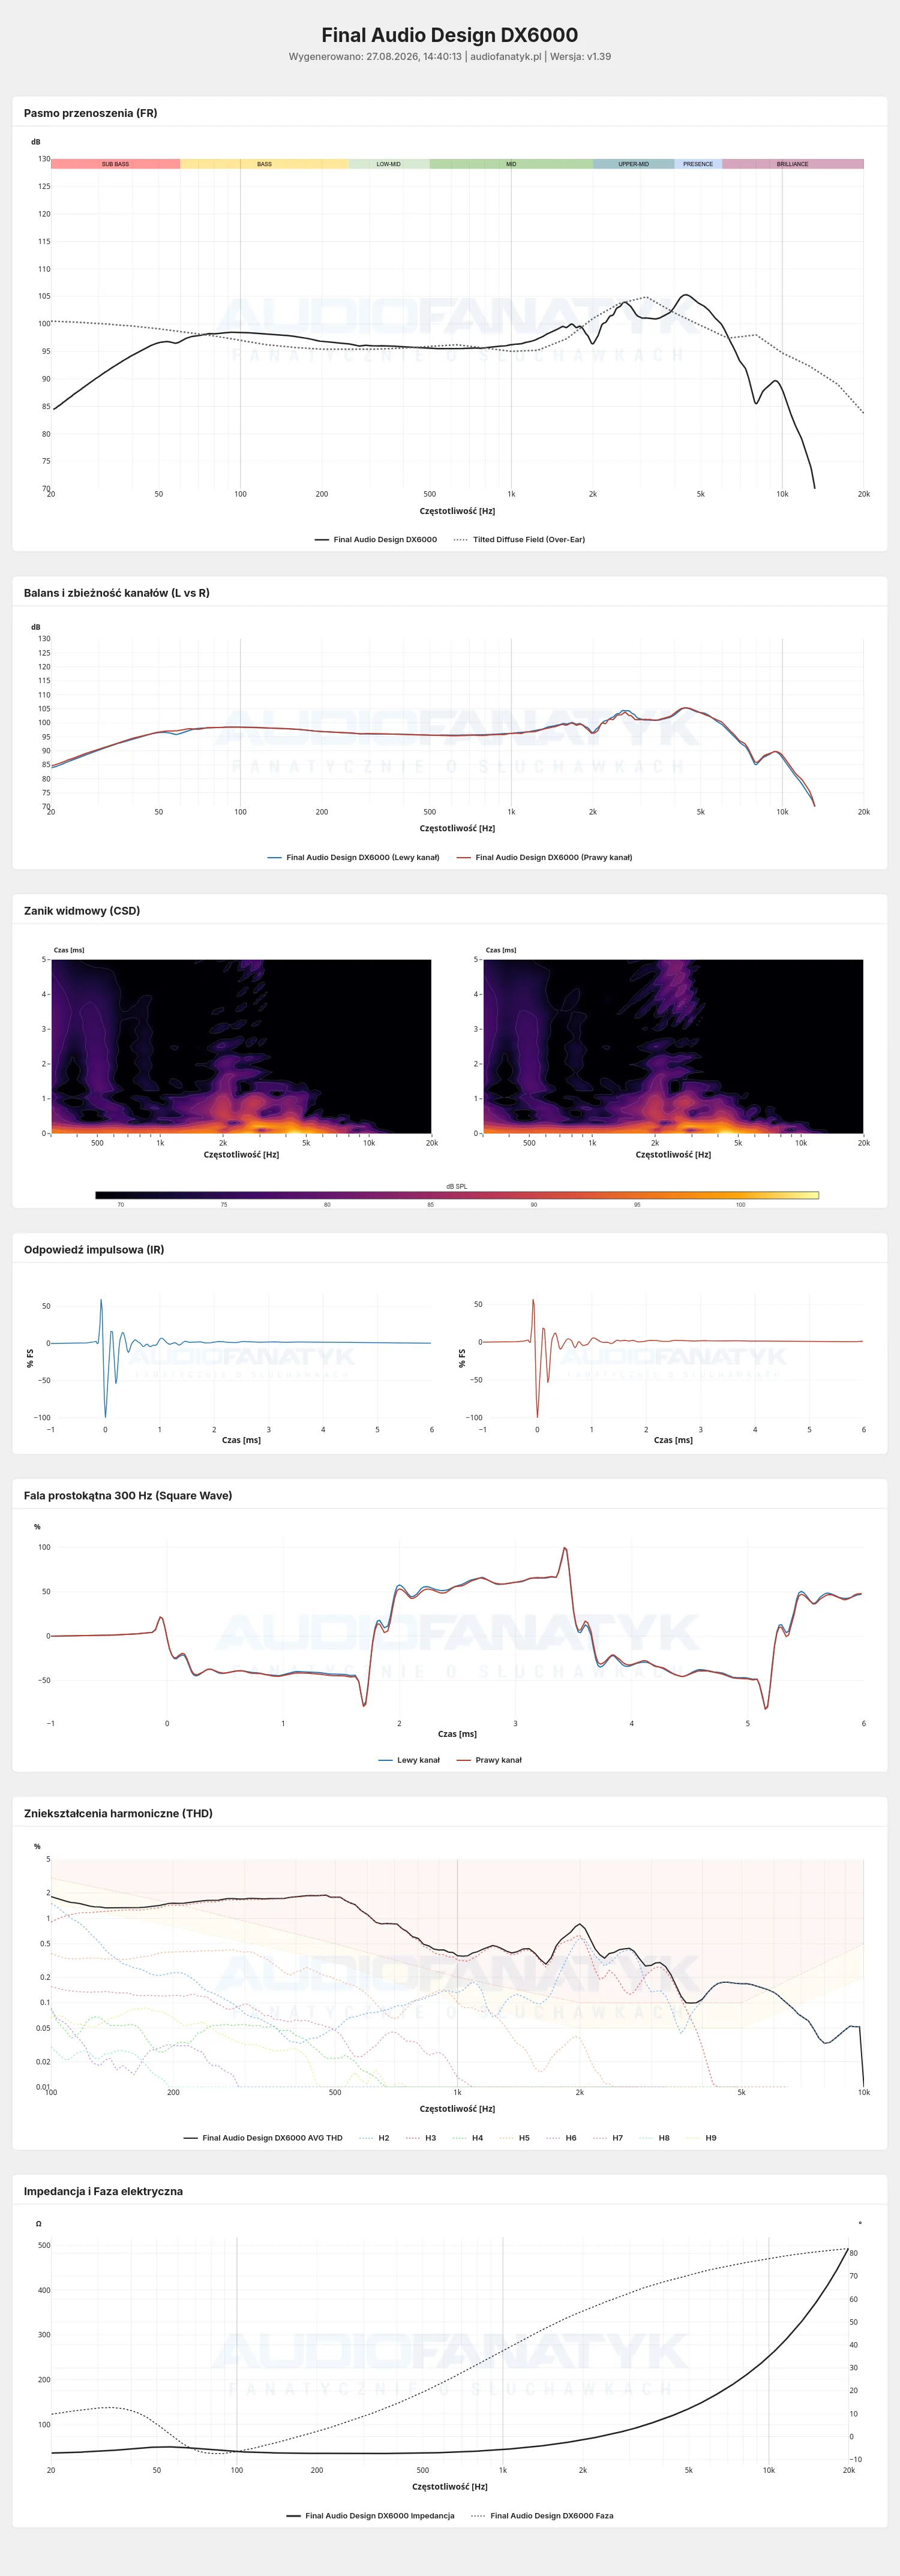
Task: Click the Fala prostokątna 300 Hz (Square Wave) heading
Action: click(x=128, y=1496)
